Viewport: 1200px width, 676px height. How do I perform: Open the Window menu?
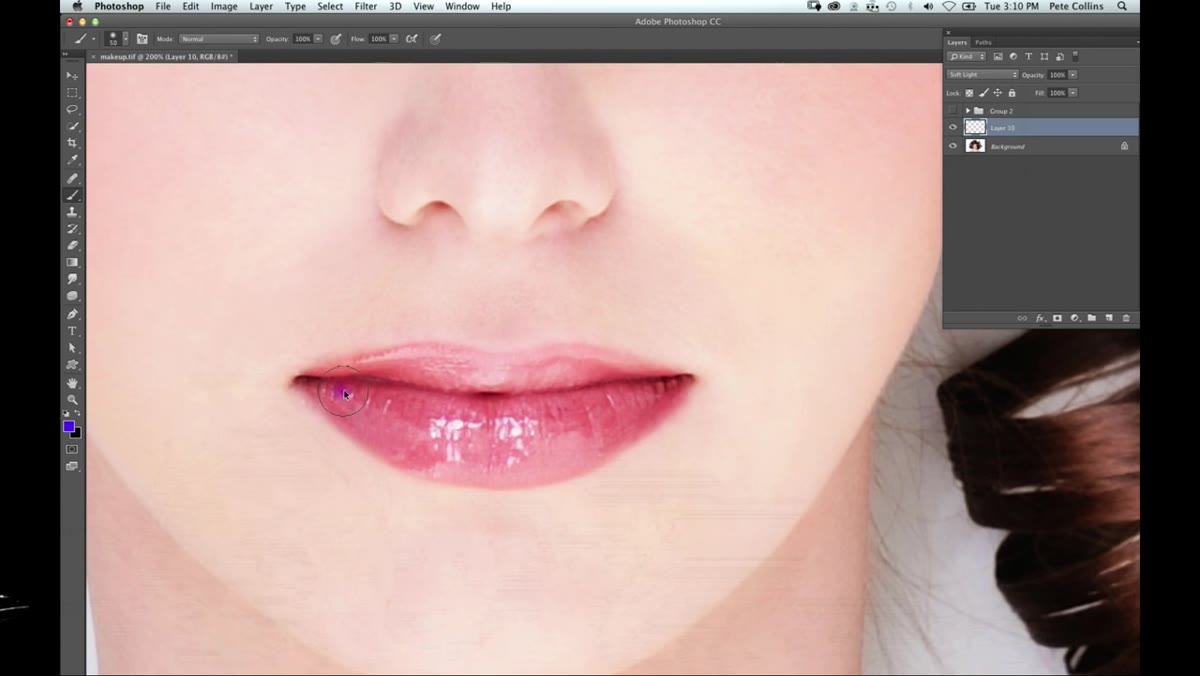pos(462,6)
